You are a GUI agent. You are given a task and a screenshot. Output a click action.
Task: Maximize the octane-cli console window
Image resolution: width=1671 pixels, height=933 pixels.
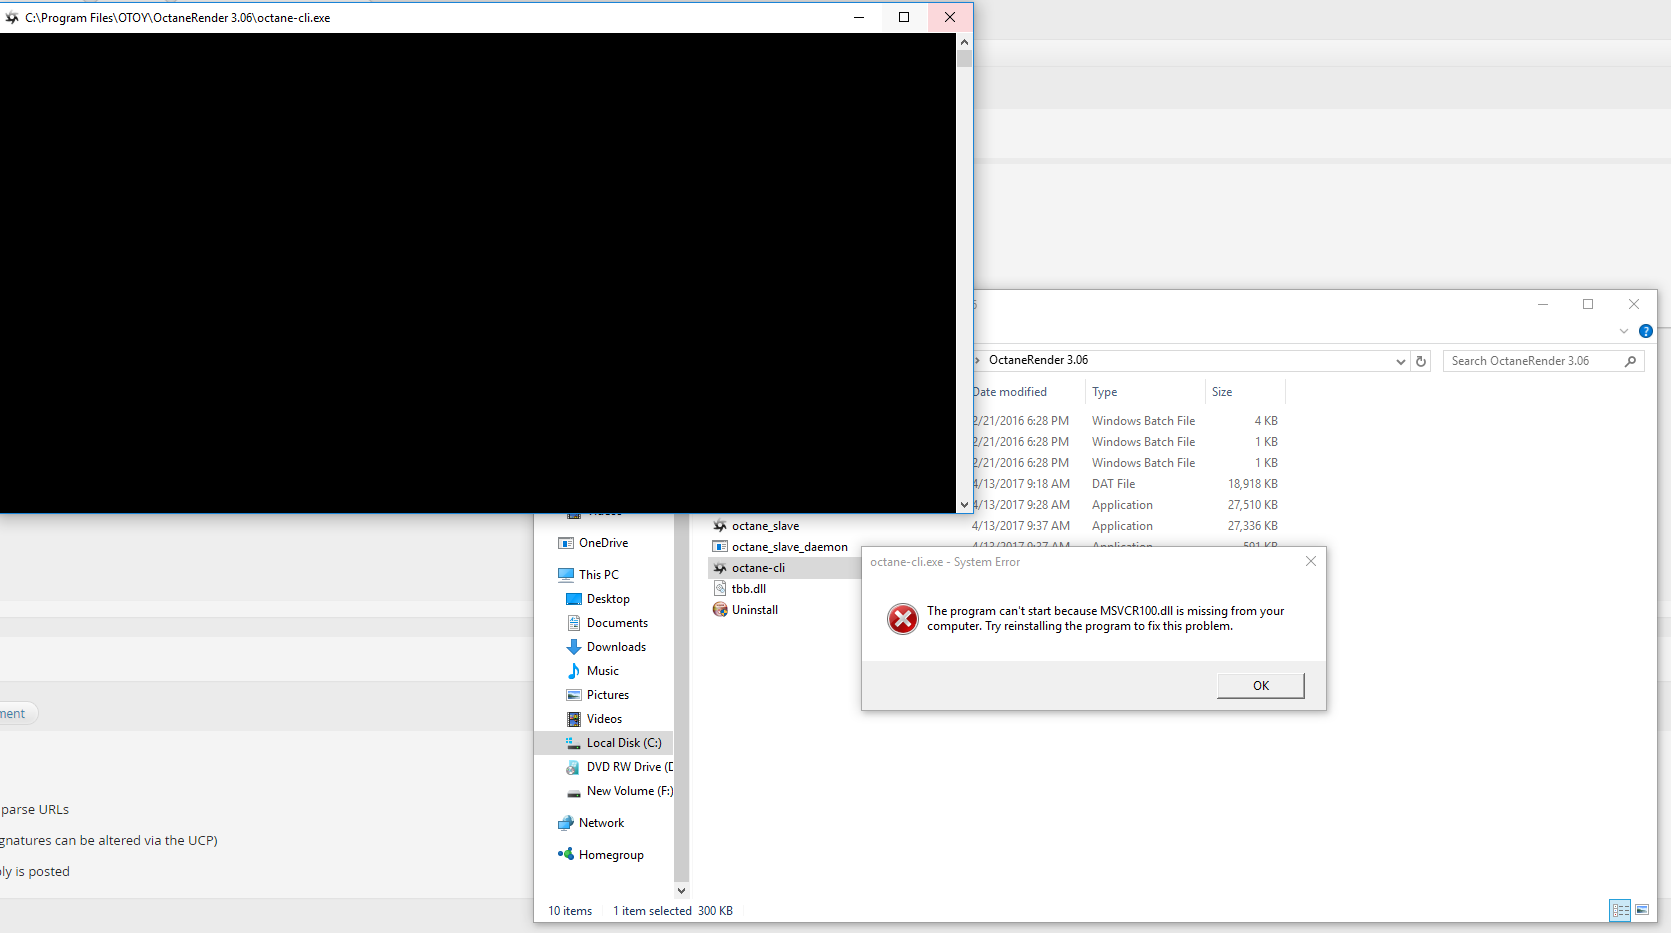(x=904, y=17)
